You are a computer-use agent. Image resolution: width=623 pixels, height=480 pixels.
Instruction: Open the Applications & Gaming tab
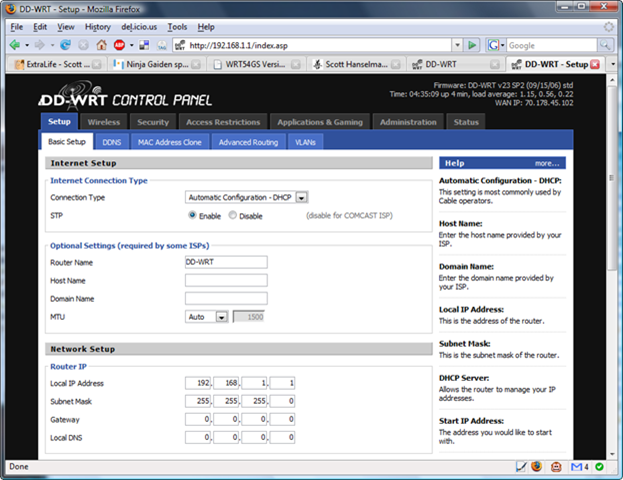320,122
